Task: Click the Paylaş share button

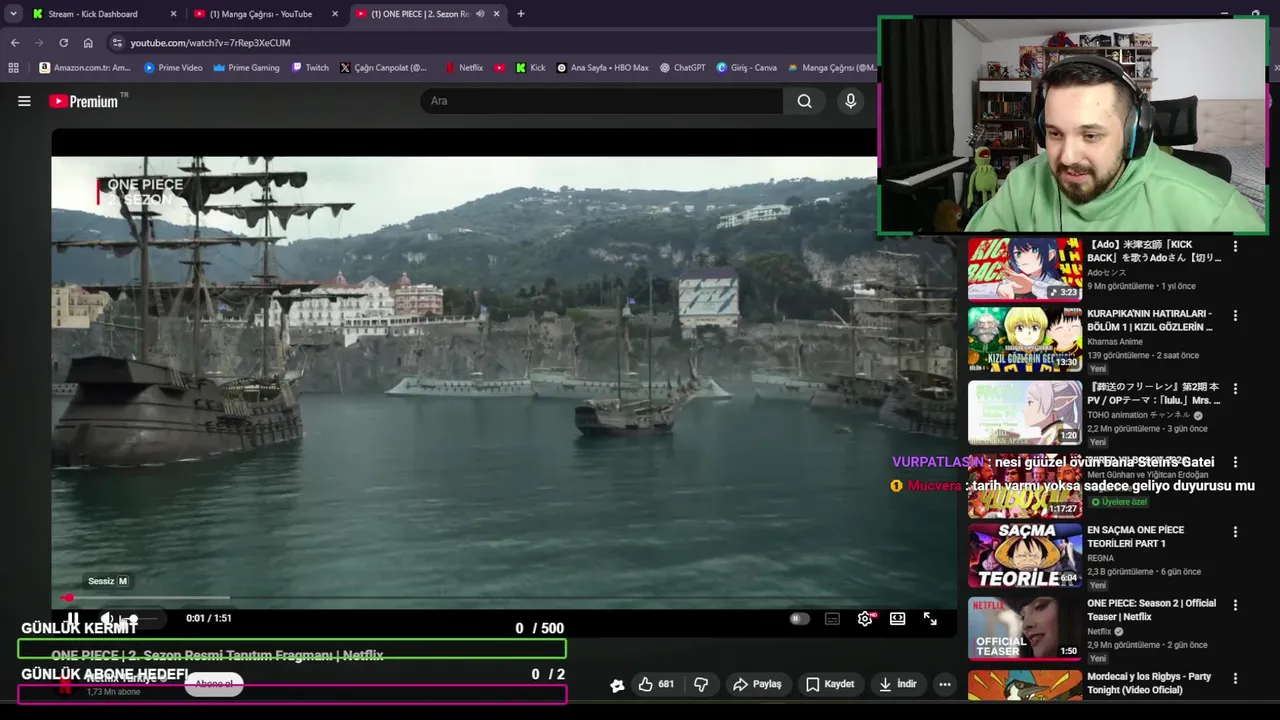Action: tap(757, 684)
